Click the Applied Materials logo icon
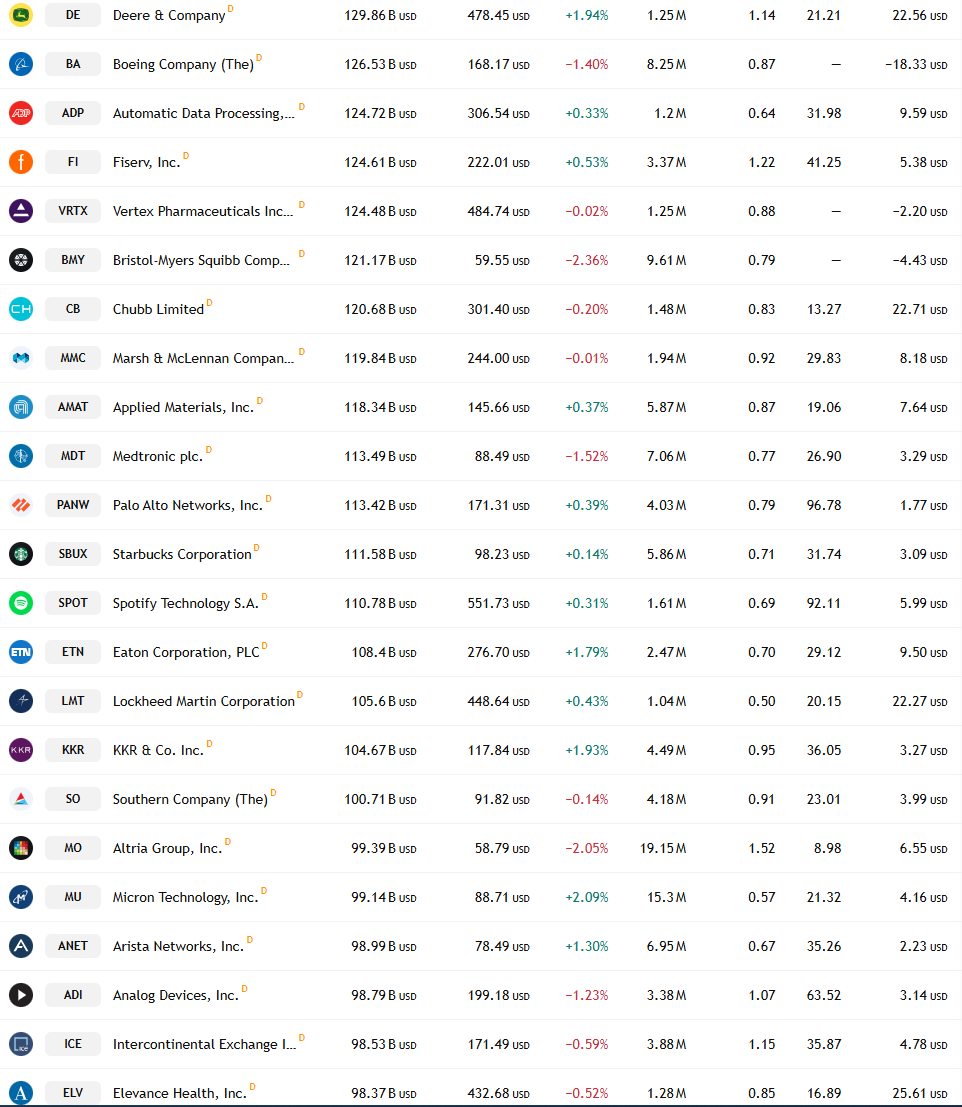Image resolution: width=962 pixels, height=1107 pixels. point(21,407)
